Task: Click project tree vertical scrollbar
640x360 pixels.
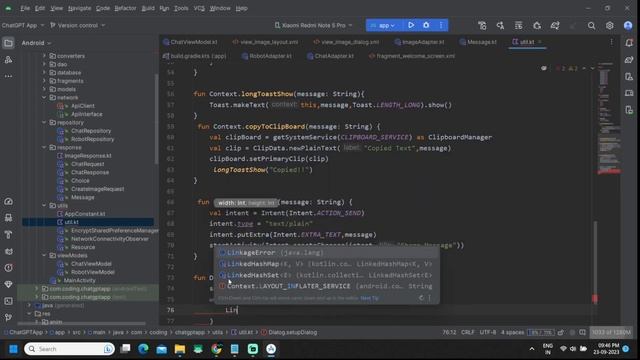Action: point(156,119)
